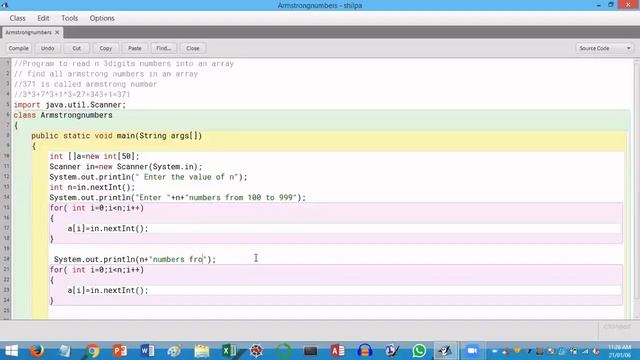Image resolution: width=640 pixels, height=360 pixels.
Task: Click the Paste button
Action: [x=135, y=48]
